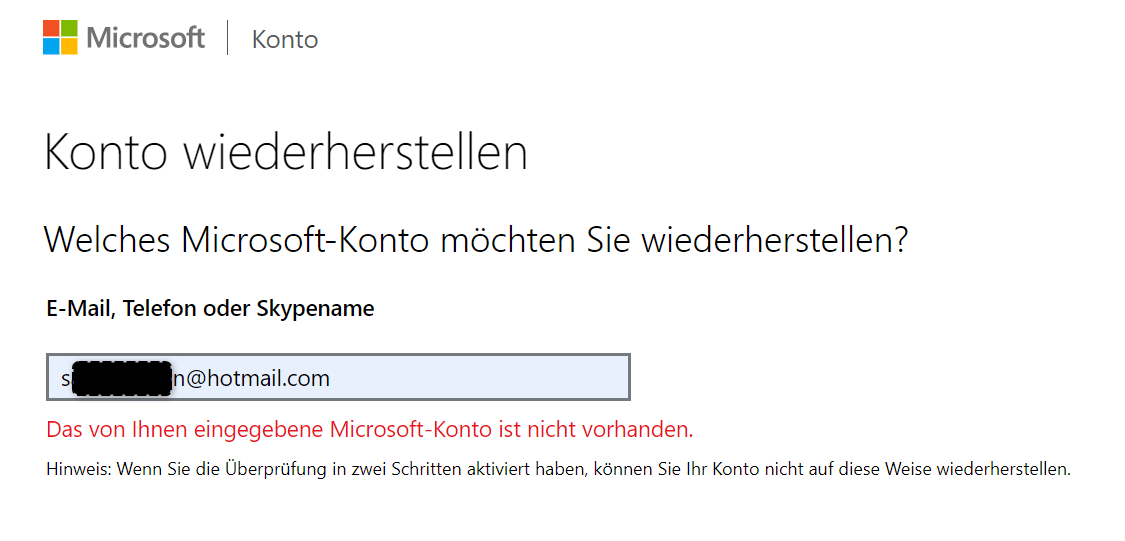The width and height of the screenshot is (1125, 541).
Task: Click the E-Mail, Telefon oder Skypename label
Action: click(210, 309)
